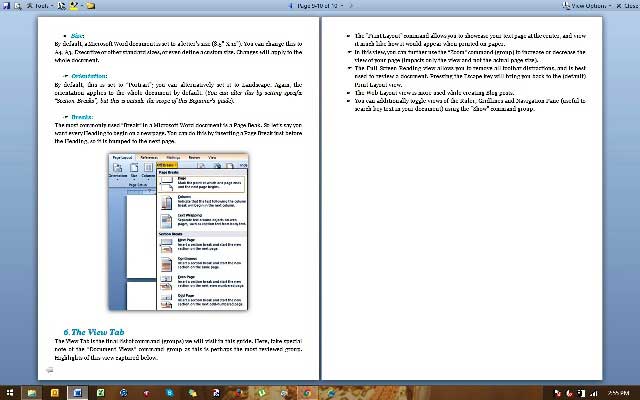
Task: Open the Windows Start button
Action: click(9, 393)
